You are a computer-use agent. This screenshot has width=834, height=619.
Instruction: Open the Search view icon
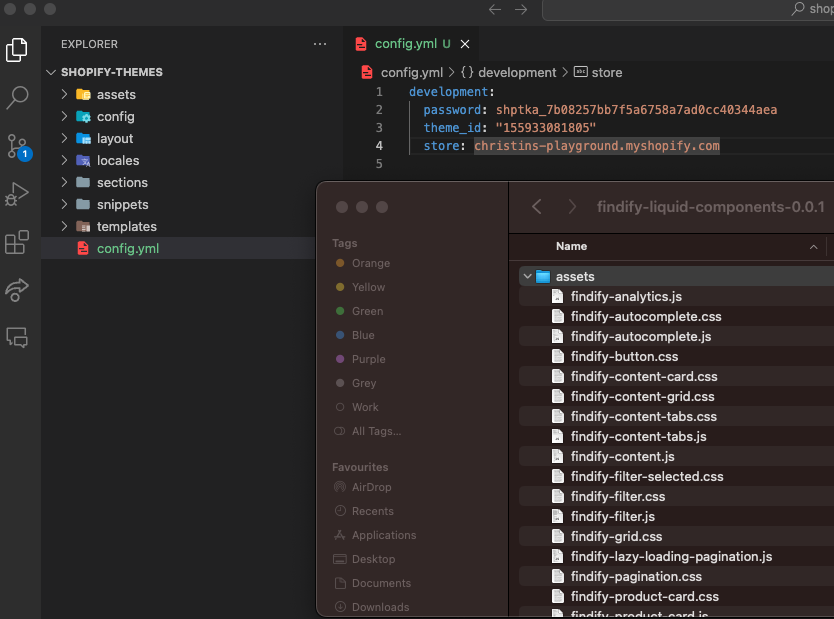point(17,98)
